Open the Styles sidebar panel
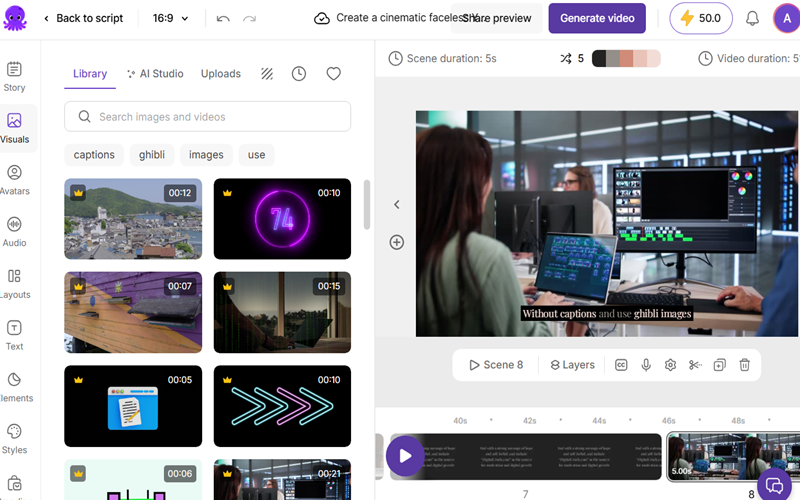The image size is (800, 500). [14, 439]
